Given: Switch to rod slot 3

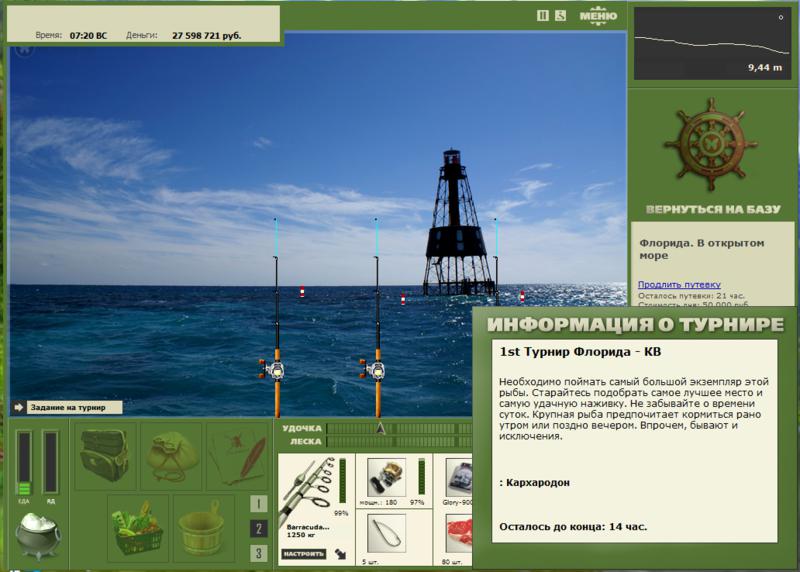Looking at the screenshot, I should (259, 553).
